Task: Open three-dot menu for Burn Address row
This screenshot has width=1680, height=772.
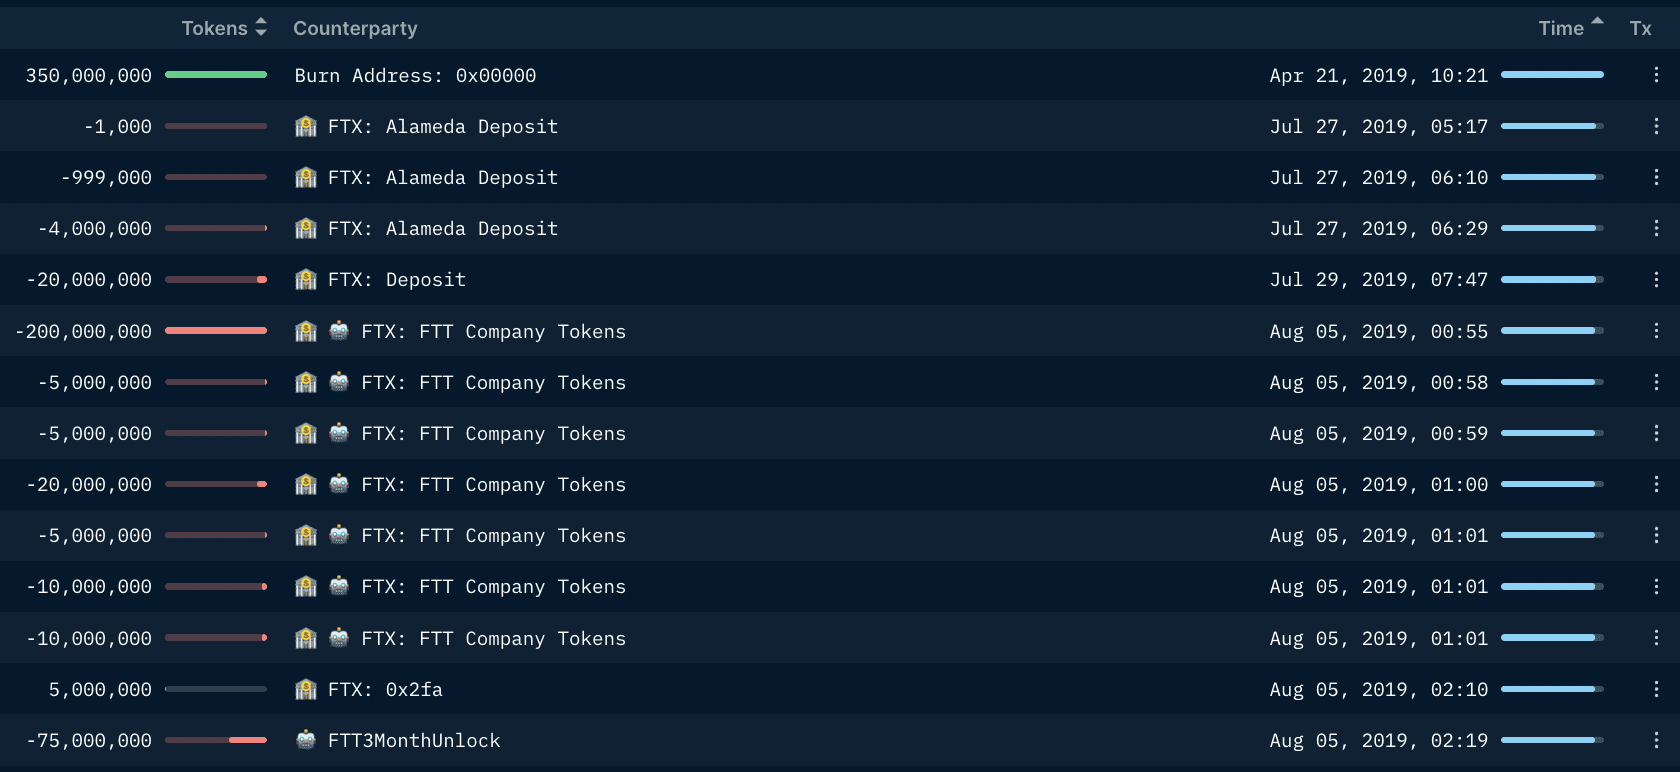Action: pyautogui.click(x=1656, y=75)
